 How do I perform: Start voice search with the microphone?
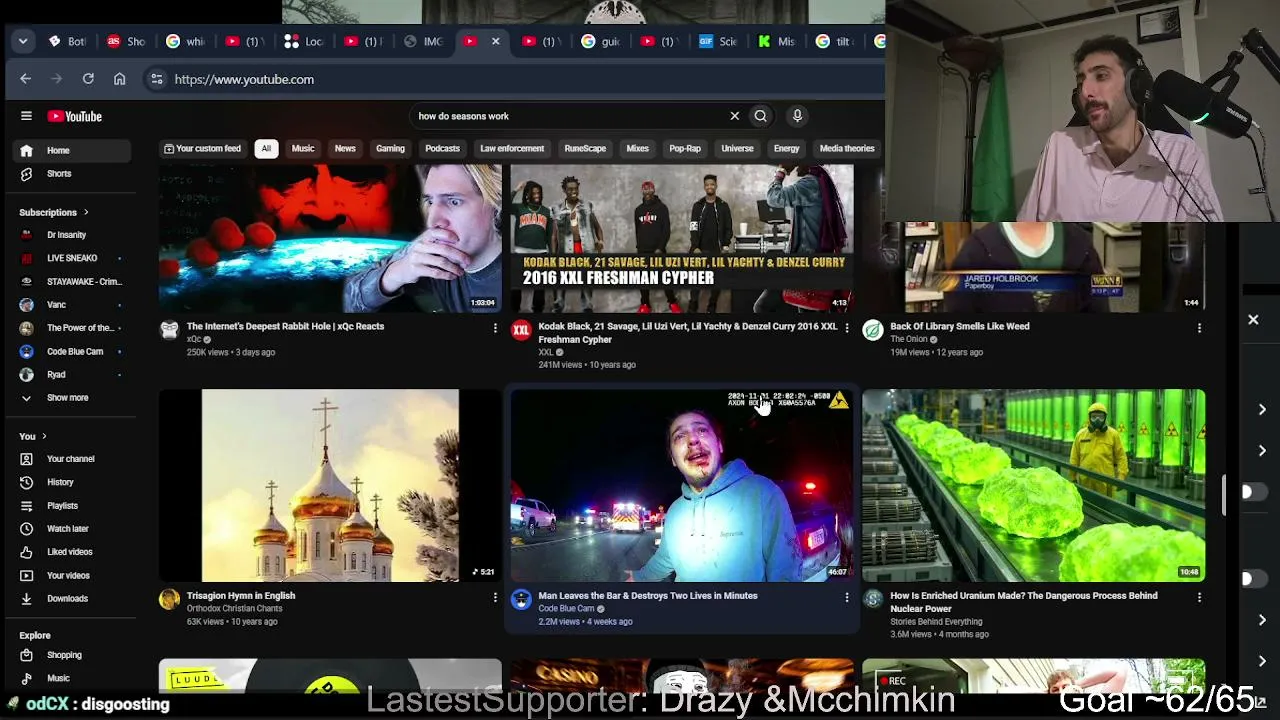[x=797, y=116]
